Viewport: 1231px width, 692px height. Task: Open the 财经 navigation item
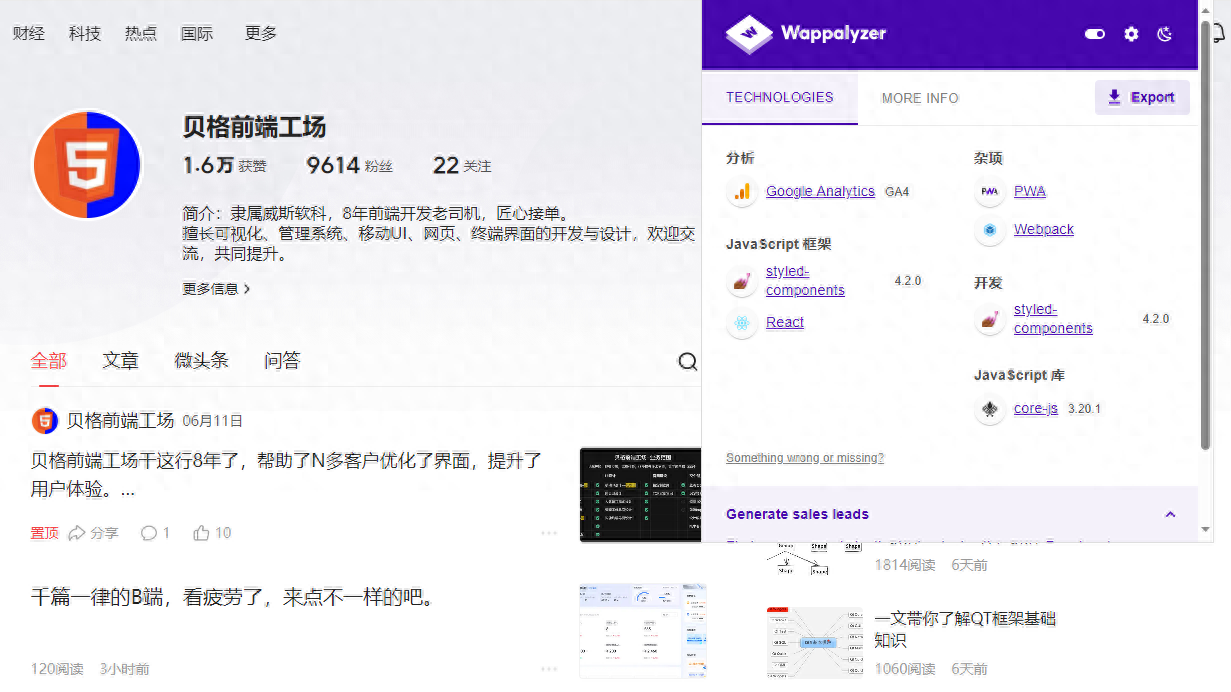click(x=29, y=33)
